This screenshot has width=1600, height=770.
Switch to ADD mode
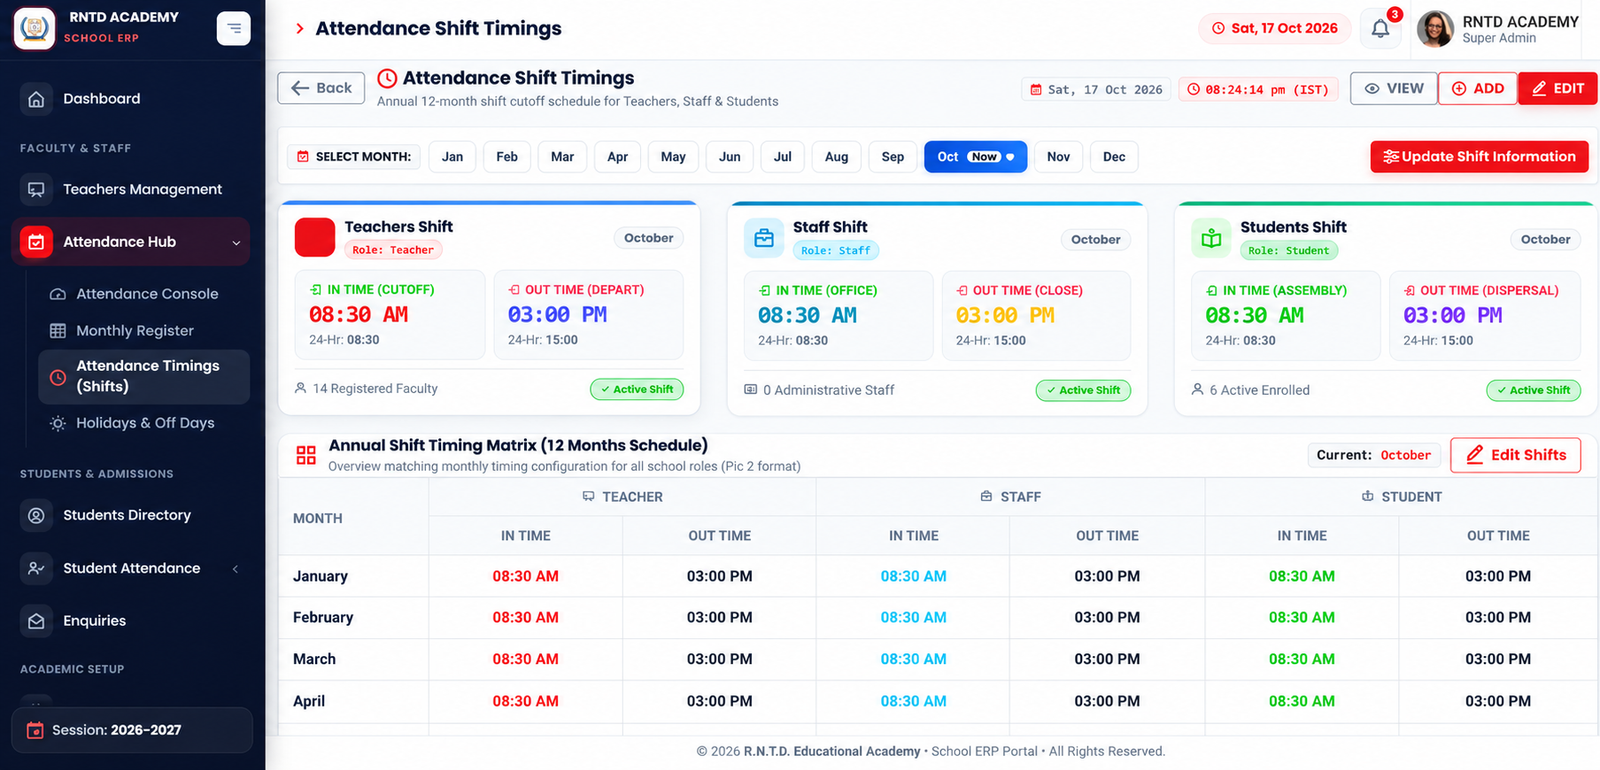coord(1478,88)
